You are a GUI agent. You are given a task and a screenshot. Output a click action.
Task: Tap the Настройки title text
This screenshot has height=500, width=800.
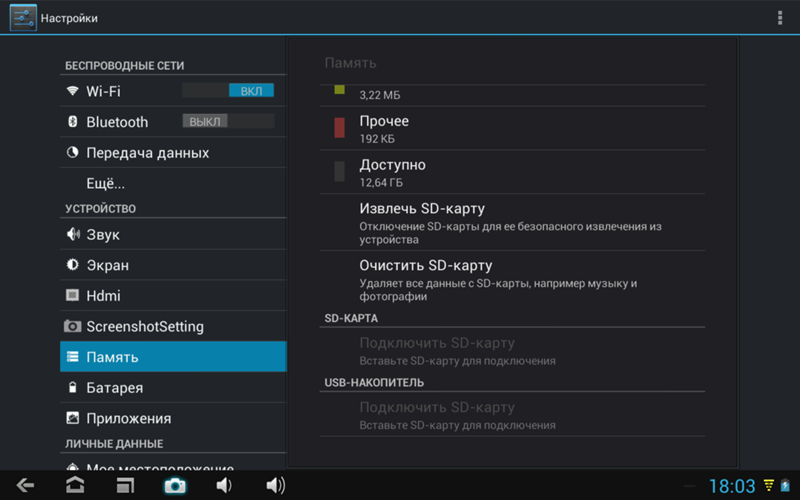(x=69, y=18)
